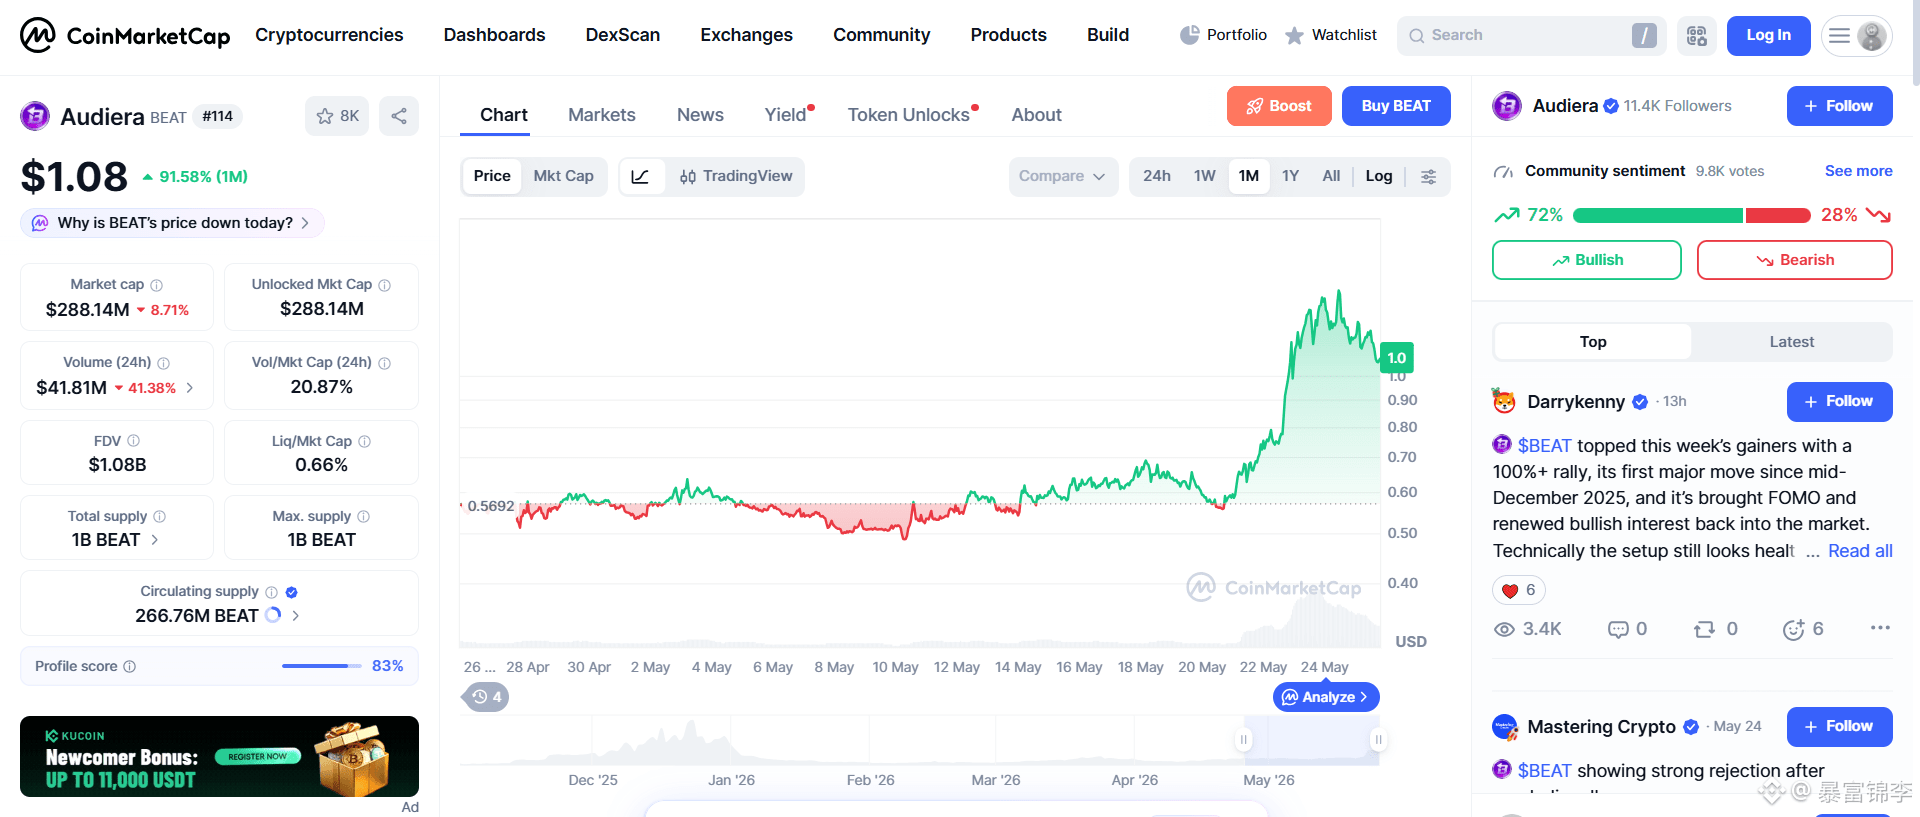Click the Buy BEAT button
Screen dimensions: 1920x817
[x=1396, y=106]
